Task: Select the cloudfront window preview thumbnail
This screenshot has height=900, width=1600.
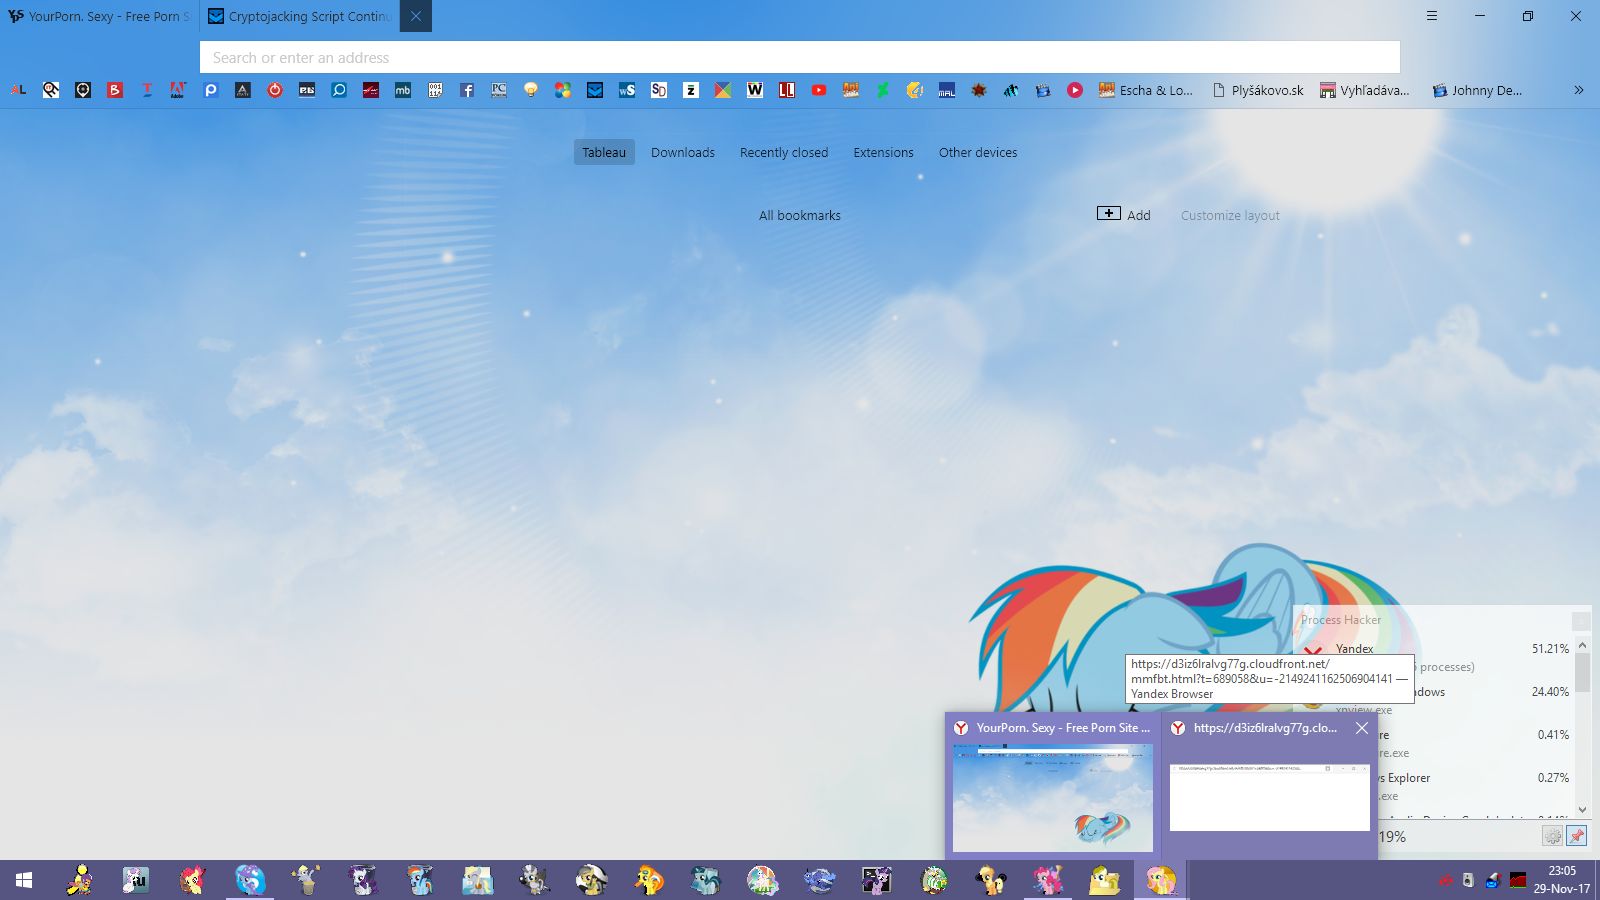Action: click(1270, 797)
